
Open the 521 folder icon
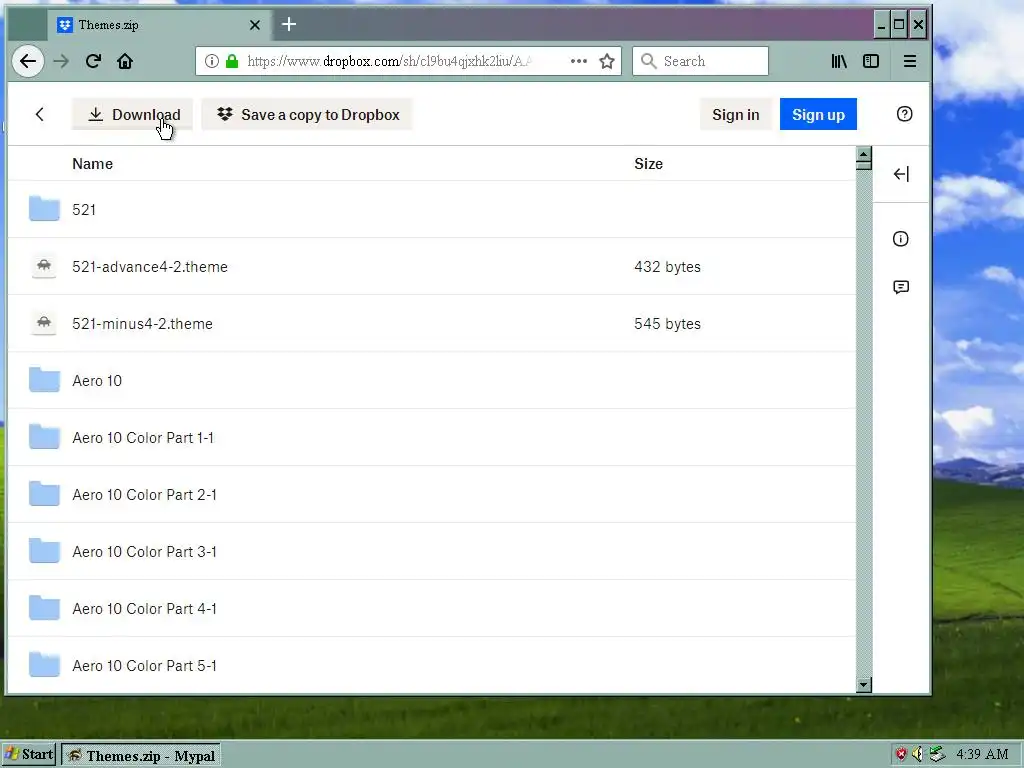click(x=44, y=209)
